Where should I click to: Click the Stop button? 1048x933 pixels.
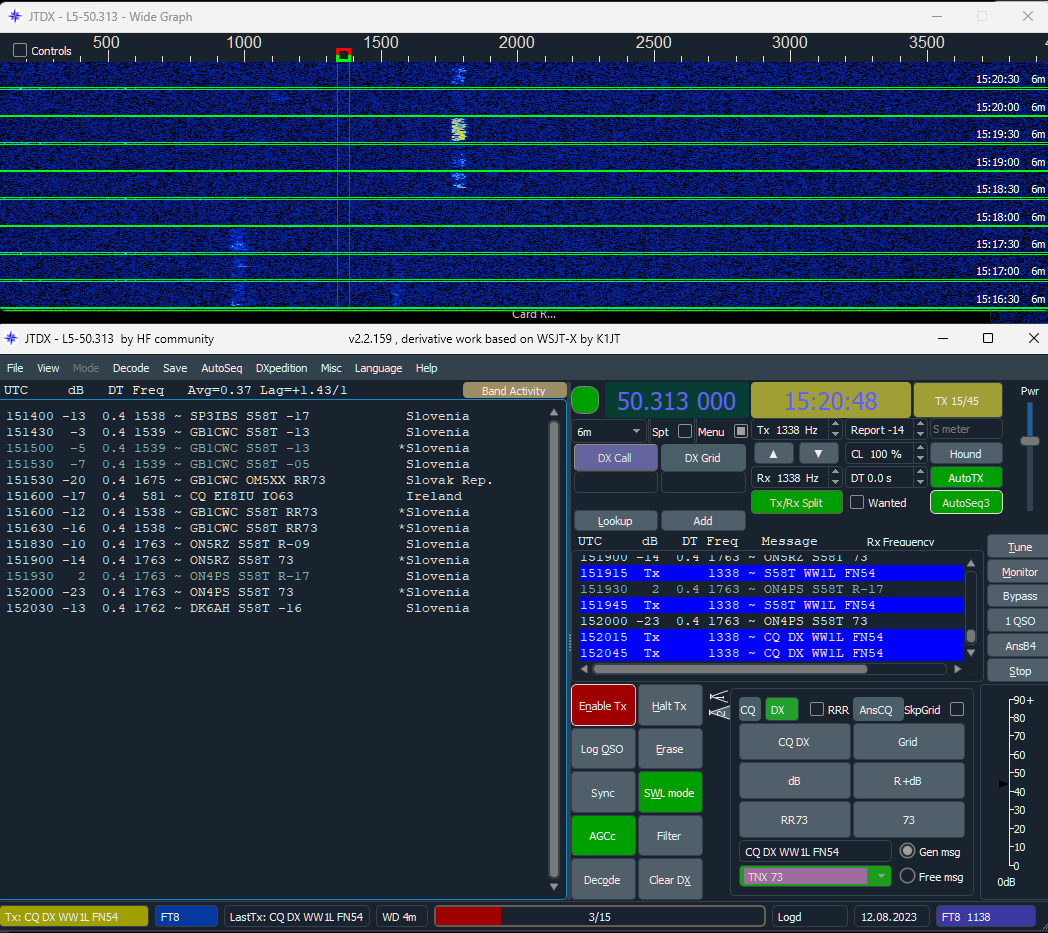(x=1019, y=670)
